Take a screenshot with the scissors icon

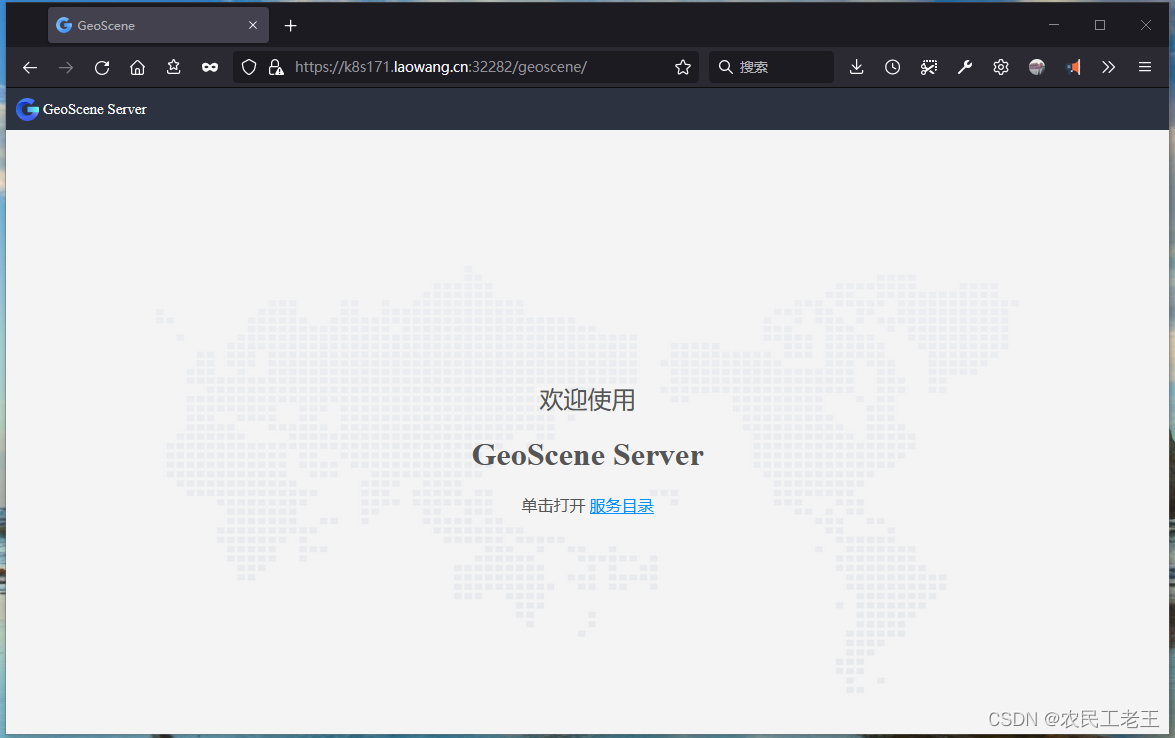point(928,67)
